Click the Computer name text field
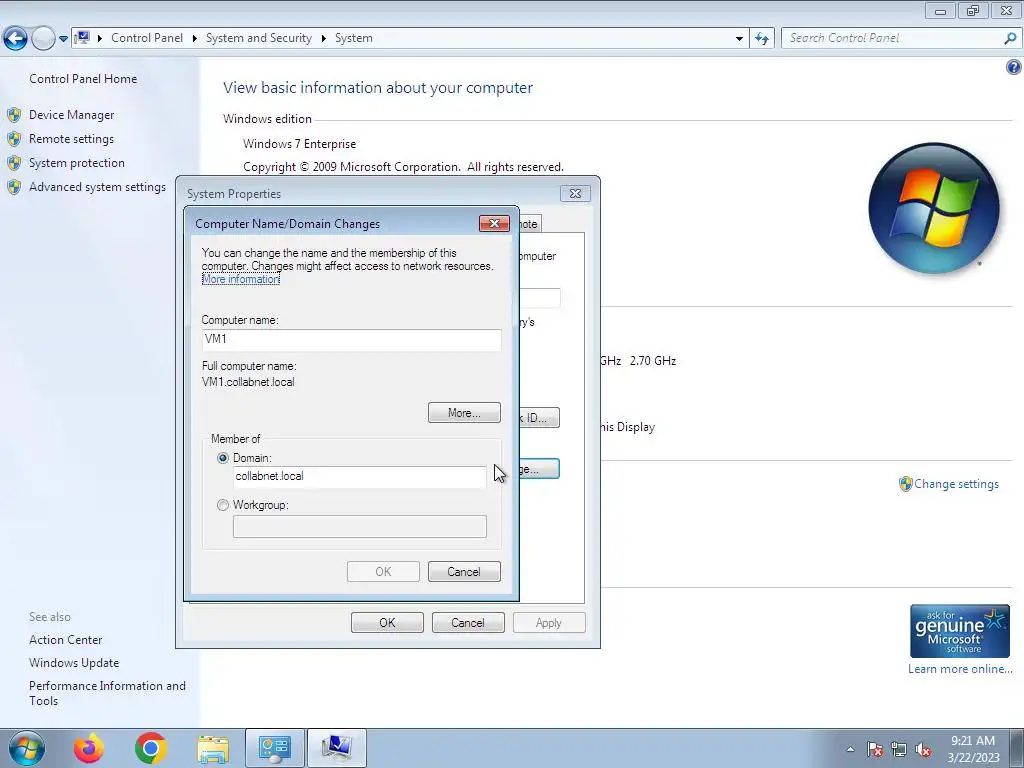 click(x=351, y=340)
